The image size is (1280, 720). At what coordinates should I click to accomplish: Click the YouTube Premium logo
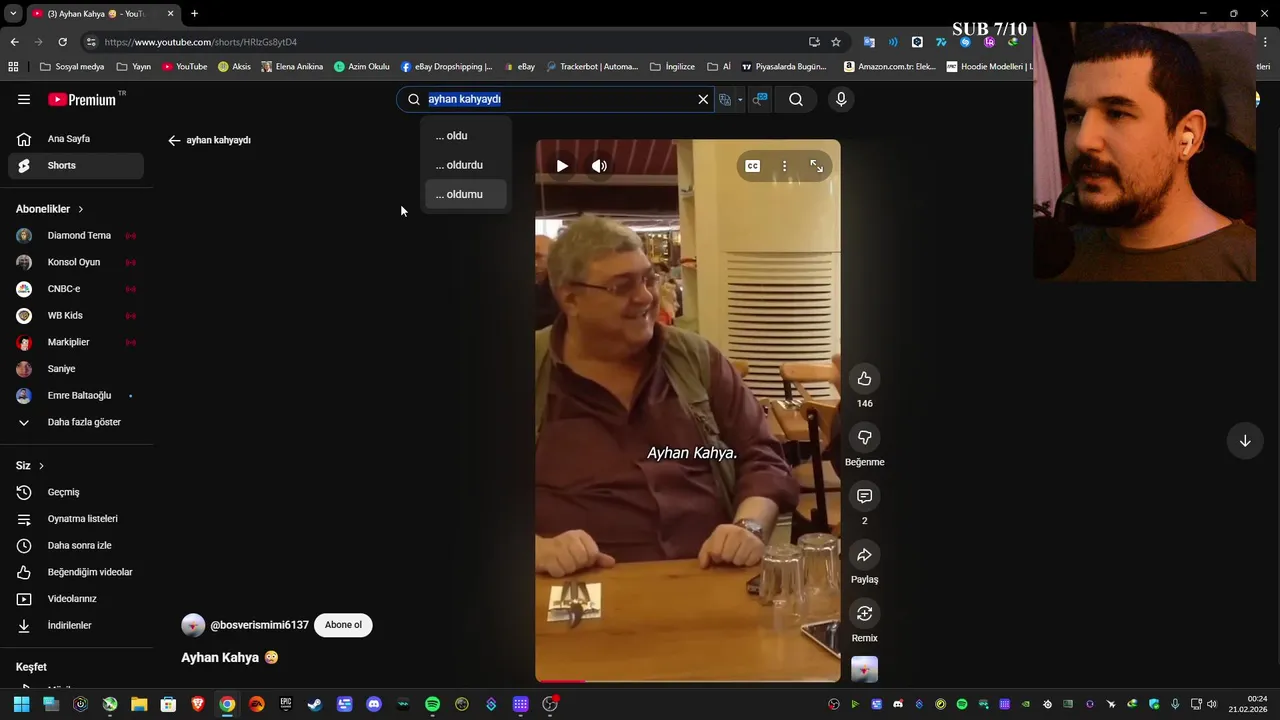82,99
